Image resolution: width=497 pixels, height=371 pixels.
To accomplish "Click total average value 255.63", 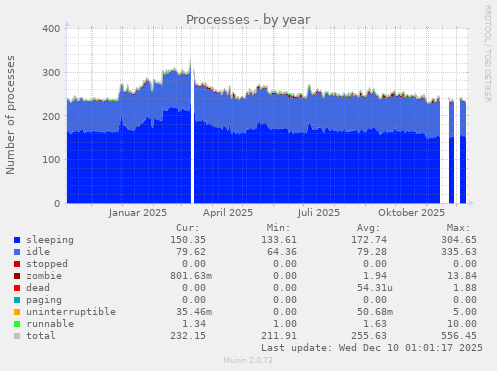I will pos(369,336).
